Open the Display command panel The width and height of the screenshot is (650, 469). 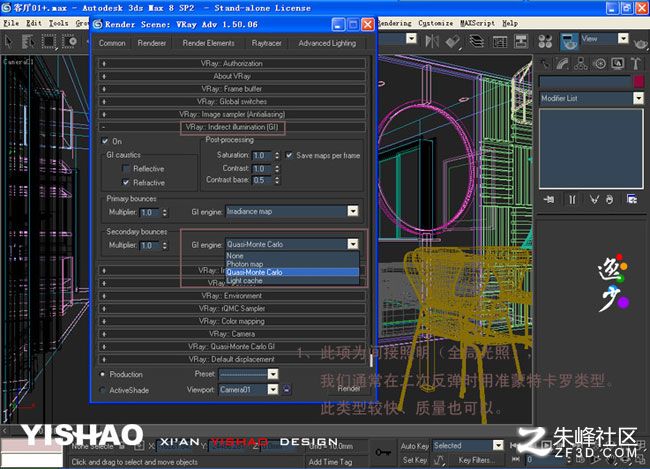coord(617,63)
